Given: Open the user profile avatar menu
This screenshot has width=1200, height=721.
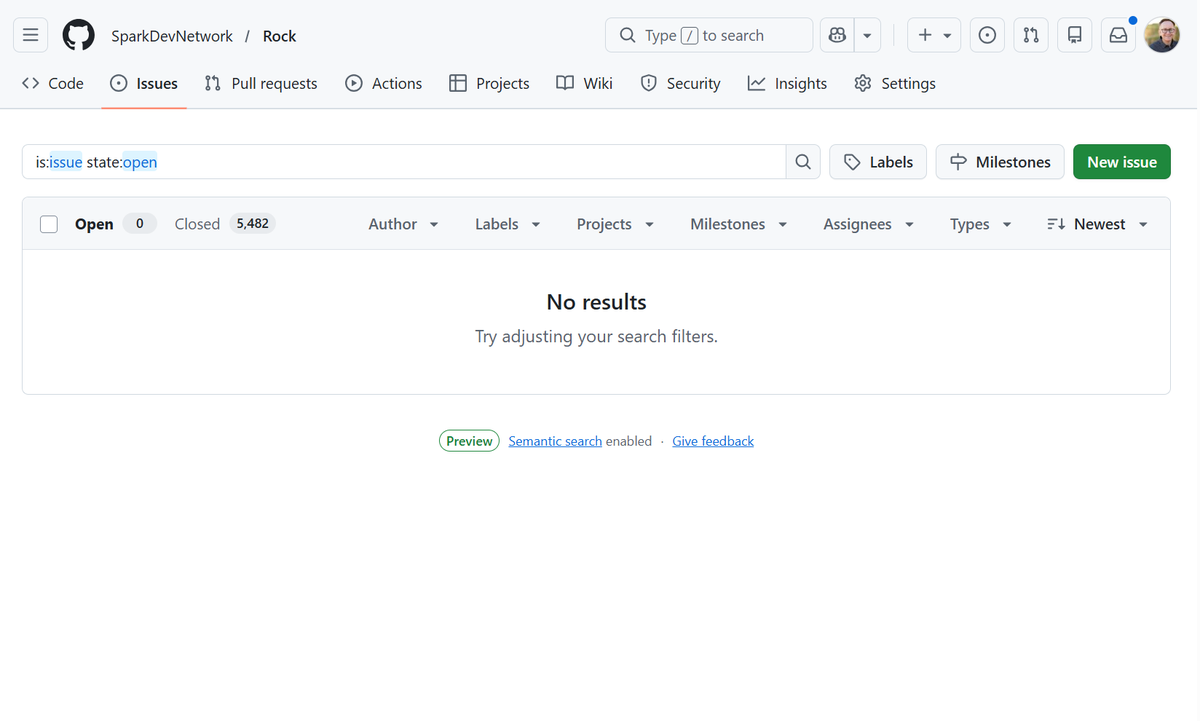Looking at the screenshot, I should 1162,35.
